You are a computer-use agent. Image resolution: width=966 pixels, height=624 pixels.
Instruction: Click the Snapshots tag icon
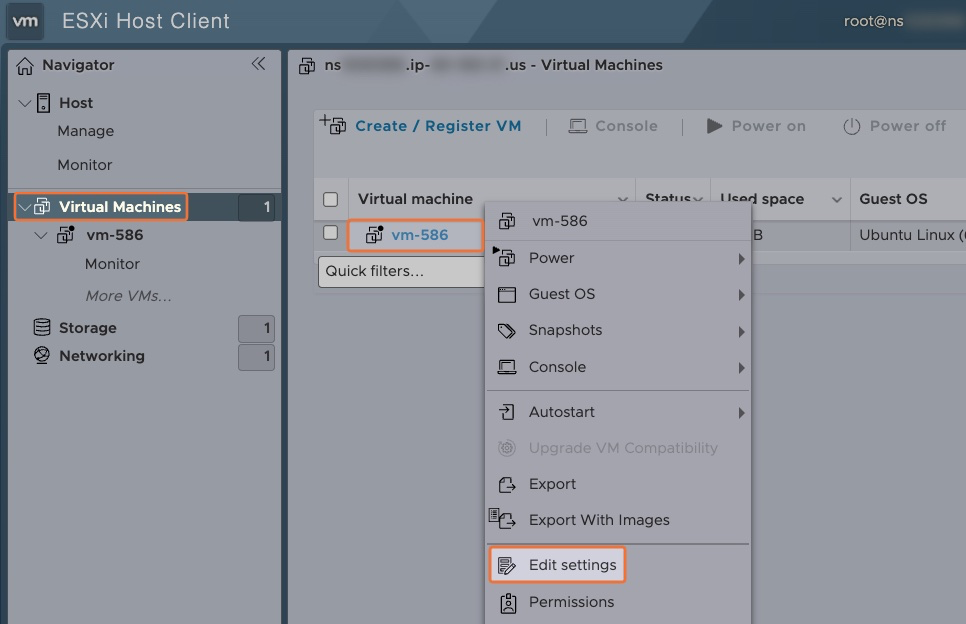[506, 331]
